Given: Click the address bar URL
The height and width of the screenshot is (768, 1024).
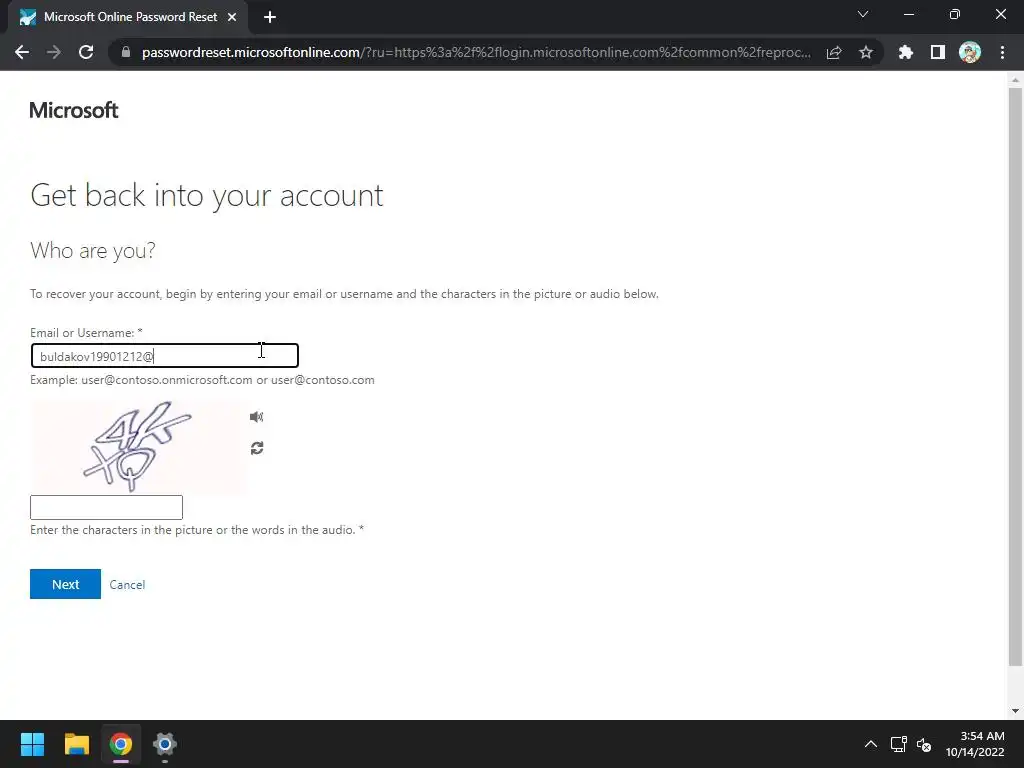Looking at the screenshot, I should click(x=476, y=52).
